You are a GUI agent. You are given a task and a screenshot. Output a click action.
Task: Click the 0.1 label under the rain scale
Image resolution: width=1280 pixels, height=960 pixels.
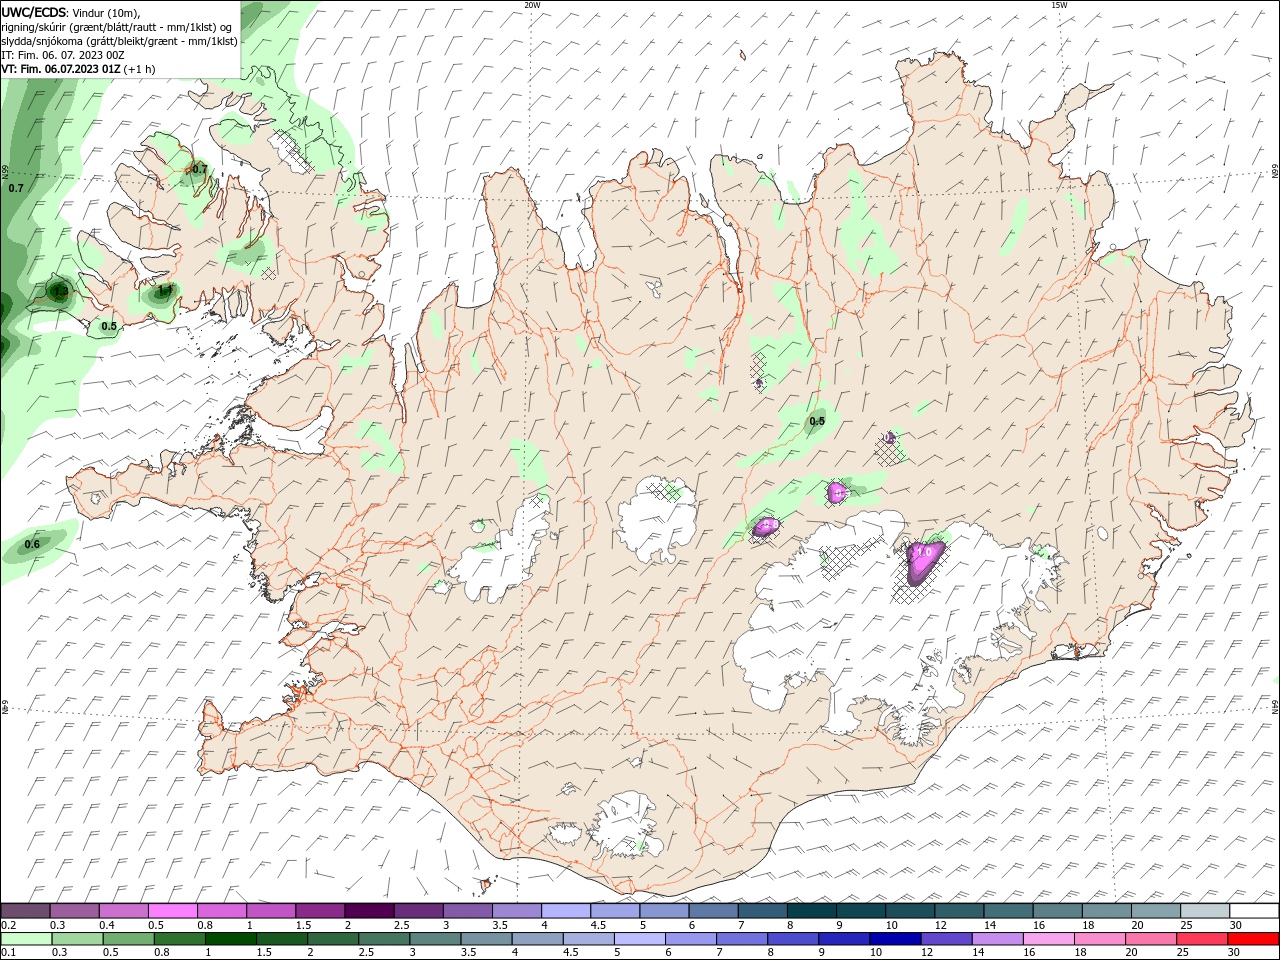(7, 953)
